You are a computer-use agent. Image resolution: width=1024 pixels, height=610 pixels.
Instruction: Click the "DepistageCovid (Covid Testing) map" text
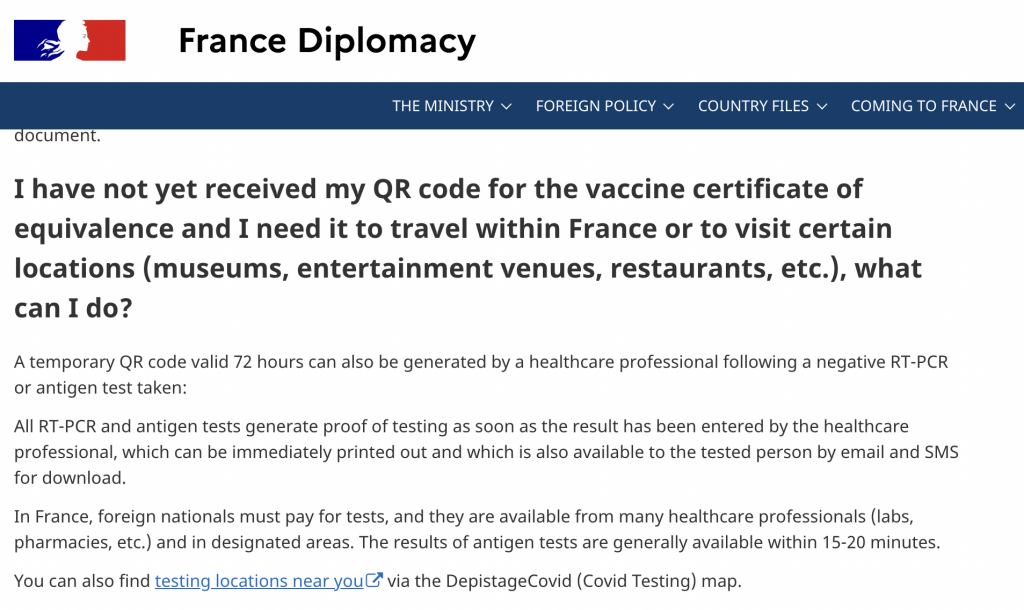(x=566, y=581)
